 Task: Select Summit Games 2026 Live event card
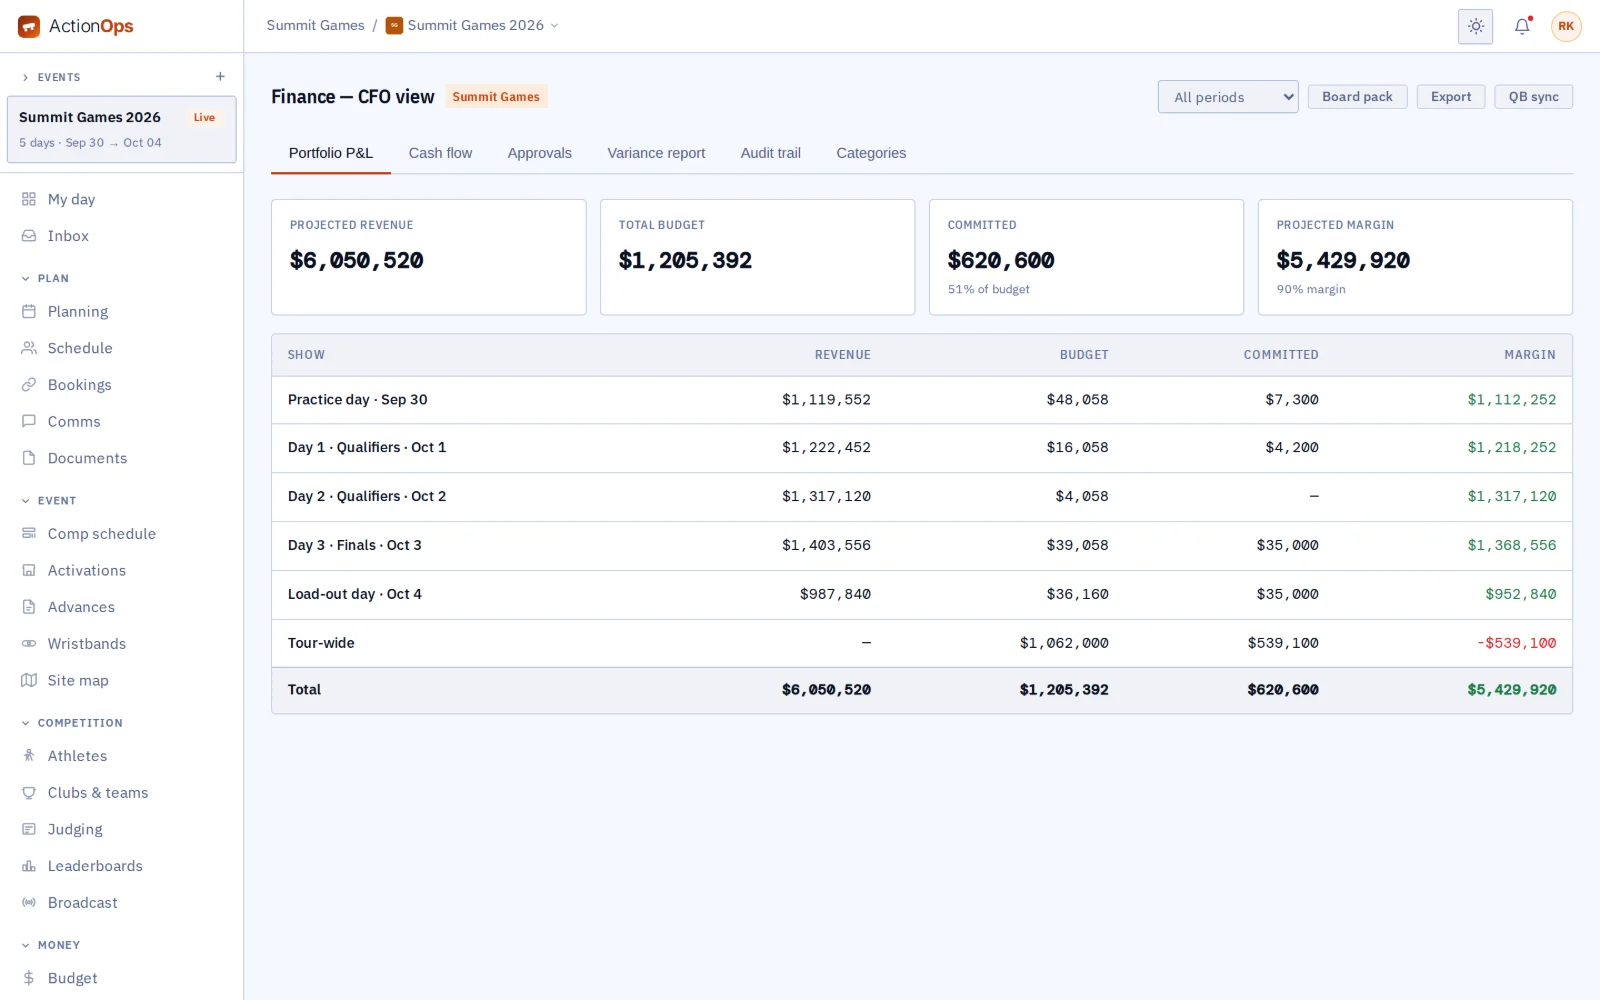122,129
